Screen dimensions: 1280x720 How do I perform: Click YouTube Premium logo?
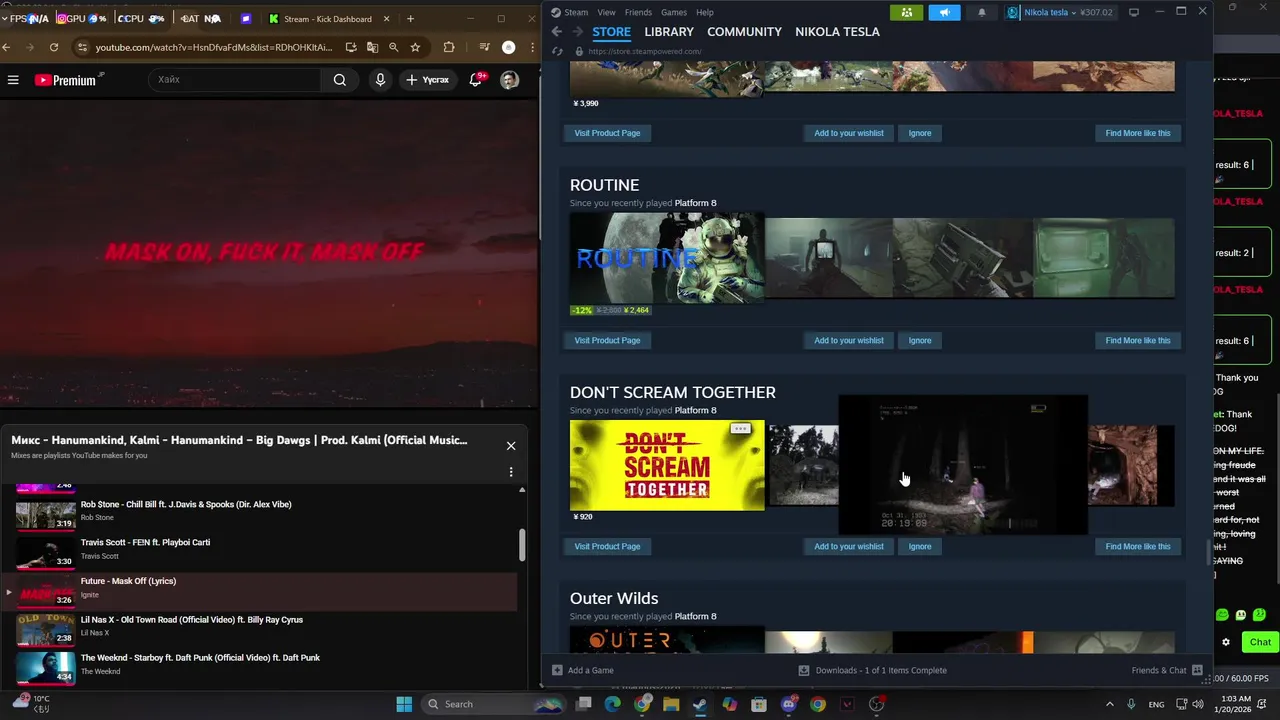pos(68,80)
